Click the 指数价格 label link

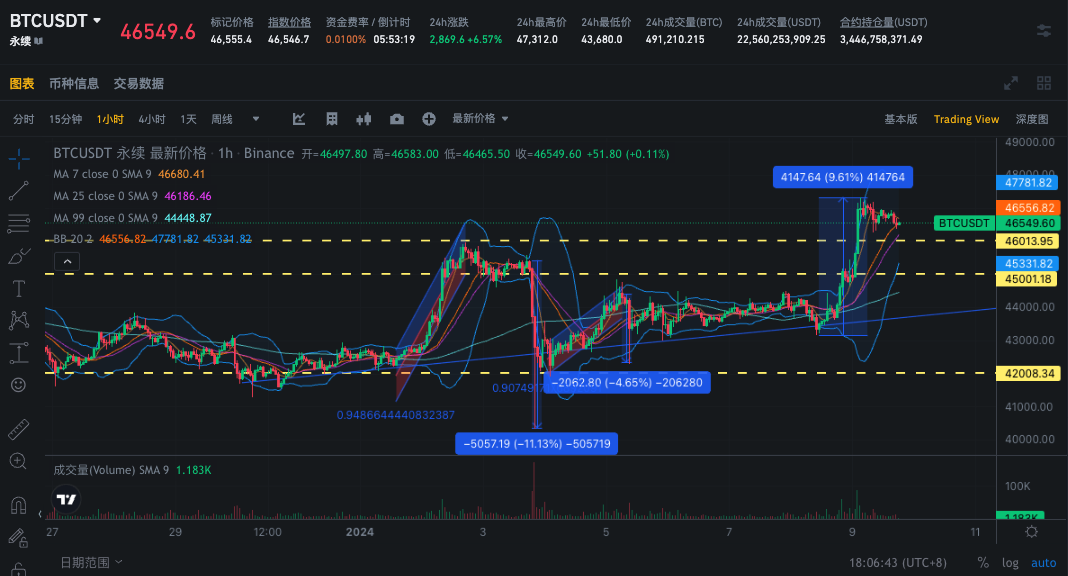pyautogui.click(x=289, y=22)
